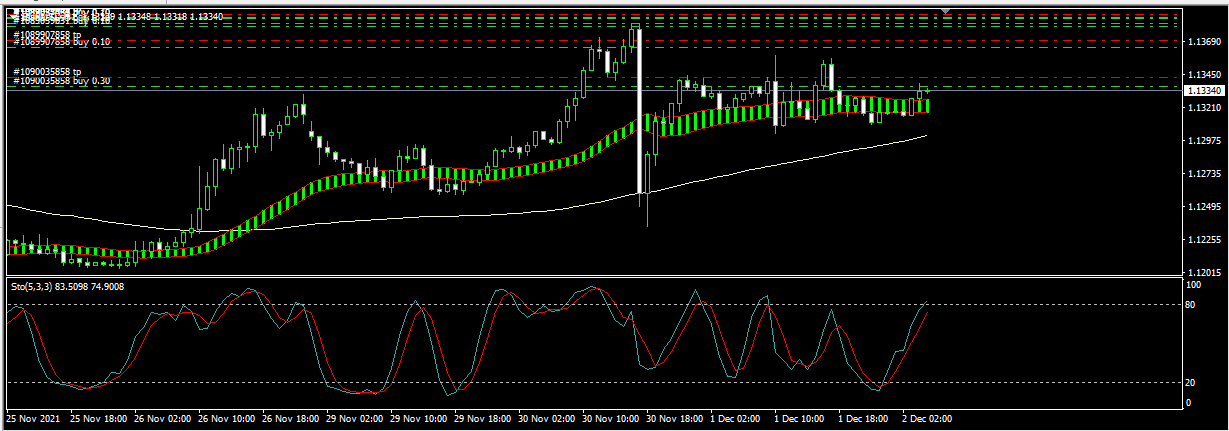Viewport: 1229px width, 431px height.
Task: Pick the #1090035858 buy 0.30 order label
Action: (60, 81)
